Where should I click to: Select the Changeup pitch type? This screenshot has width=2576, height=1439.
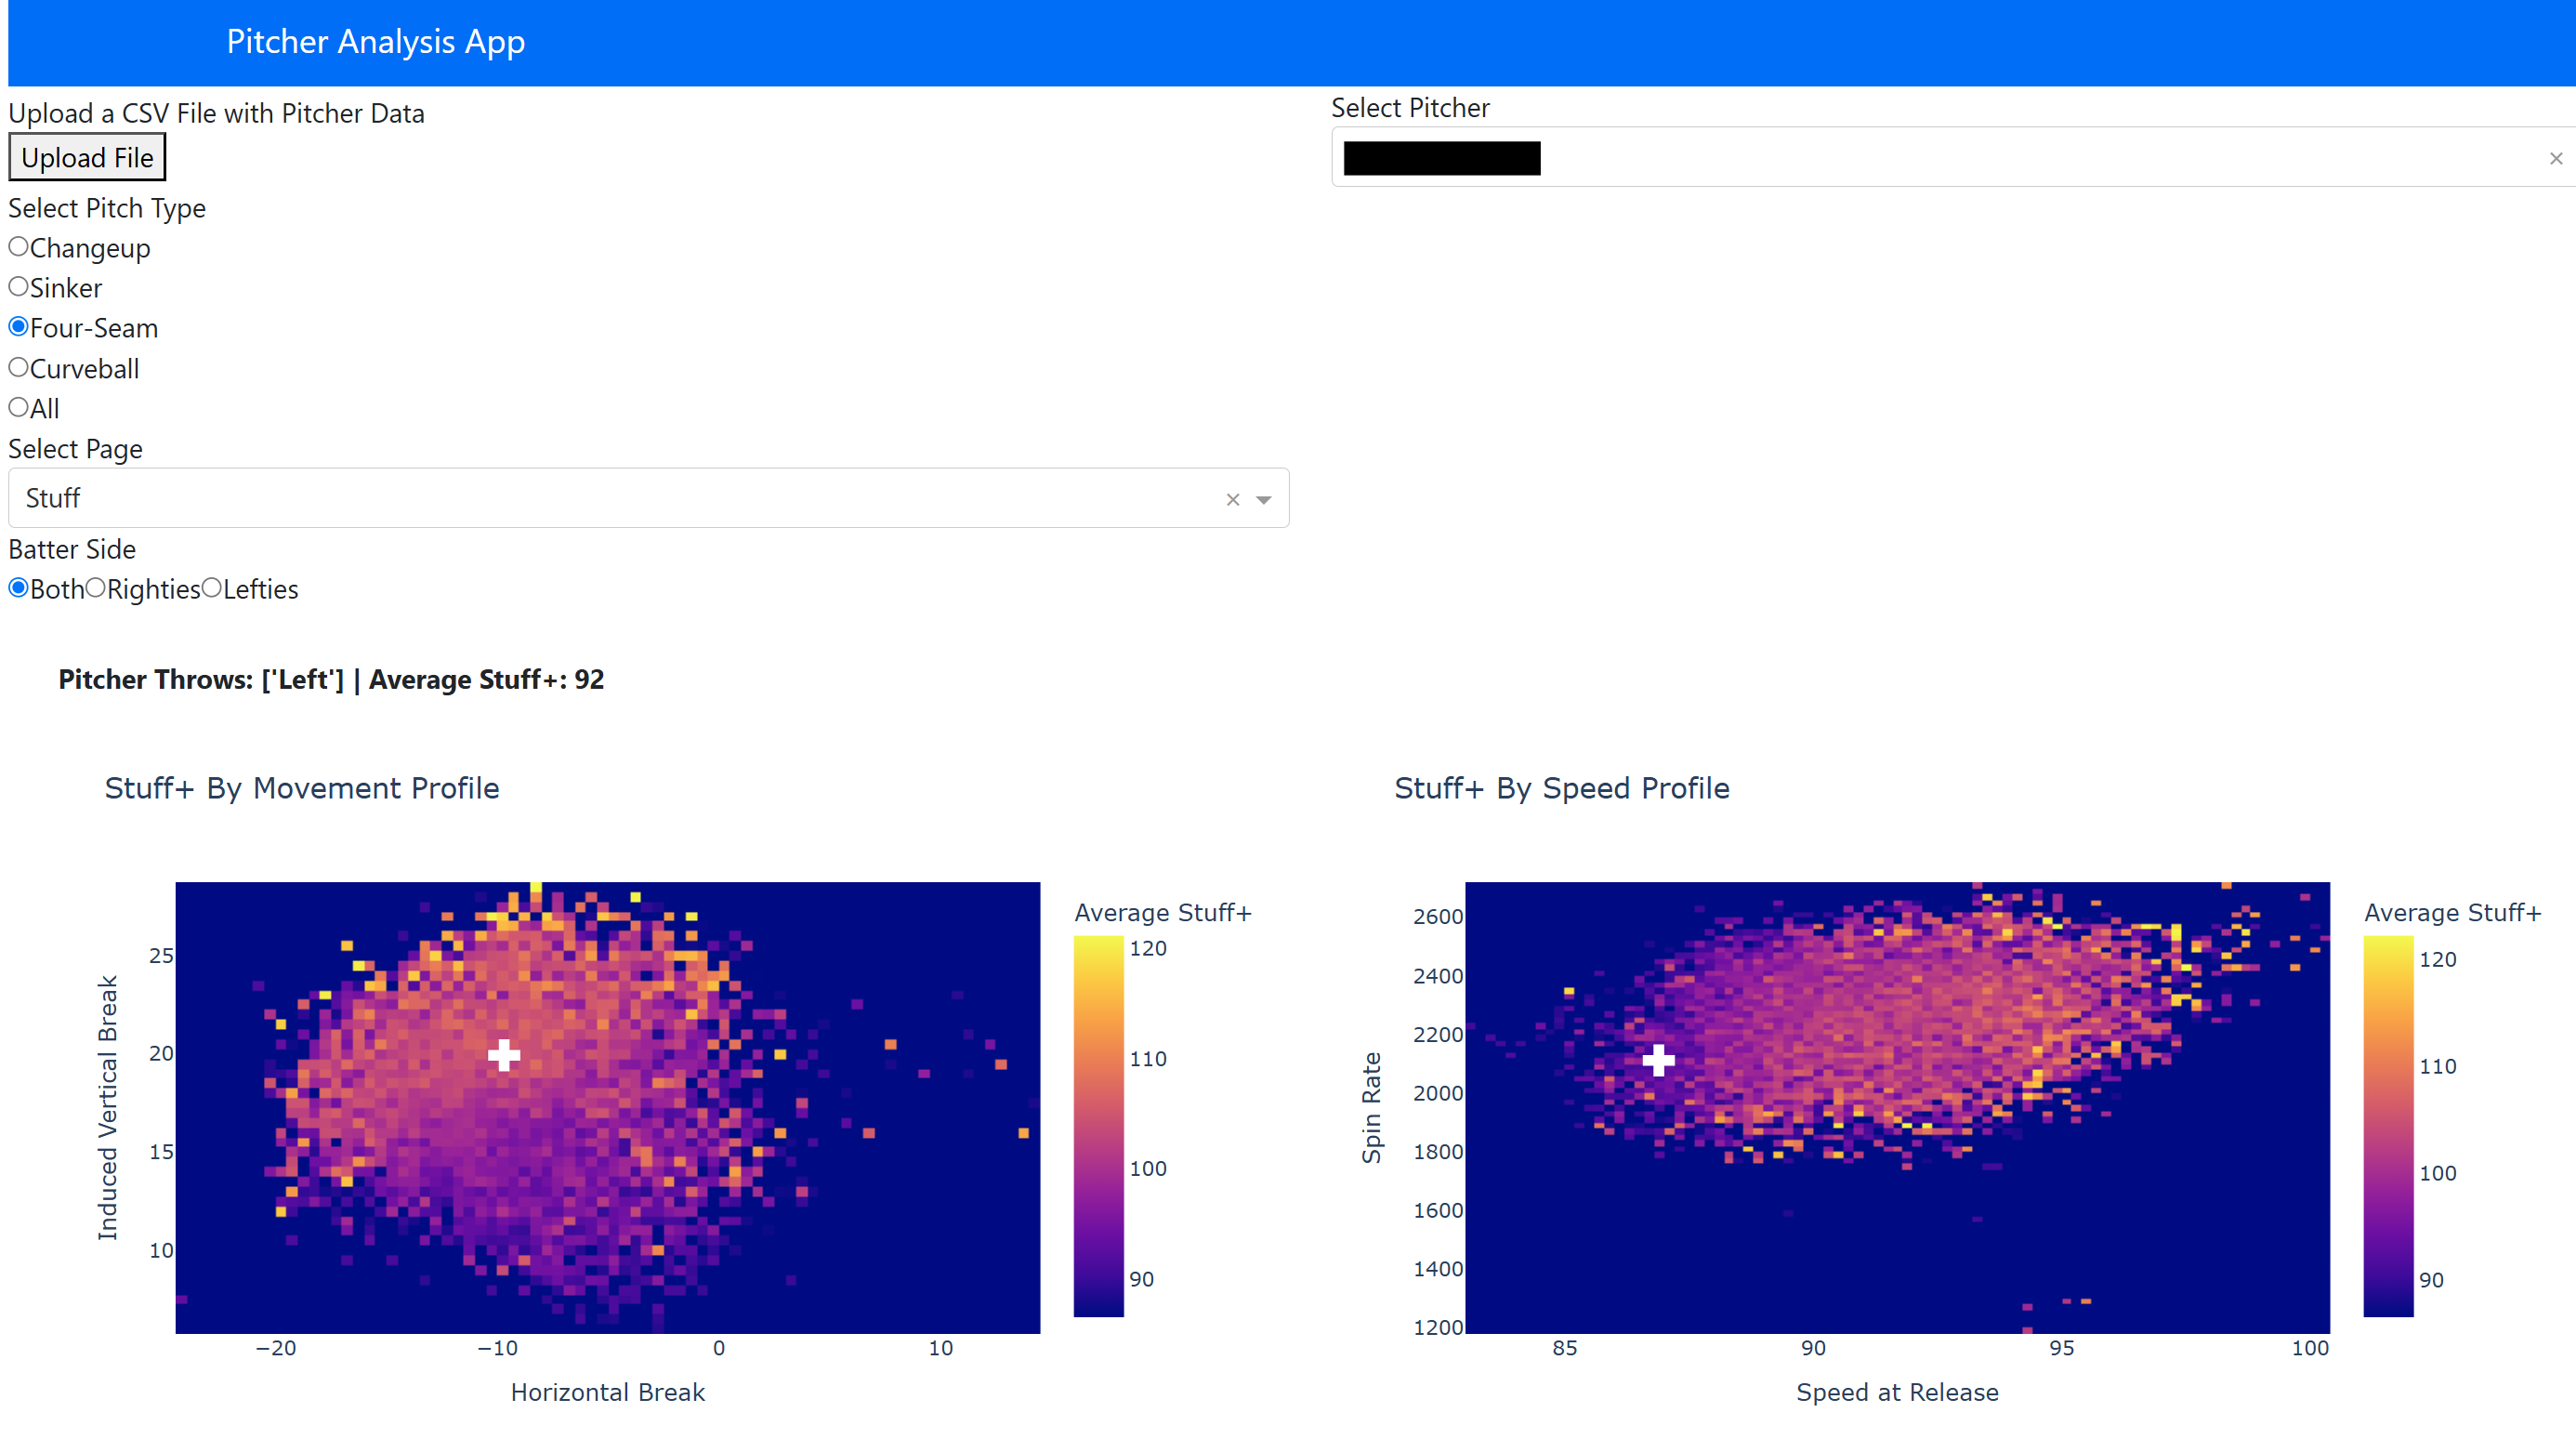(x=18, y=247)
